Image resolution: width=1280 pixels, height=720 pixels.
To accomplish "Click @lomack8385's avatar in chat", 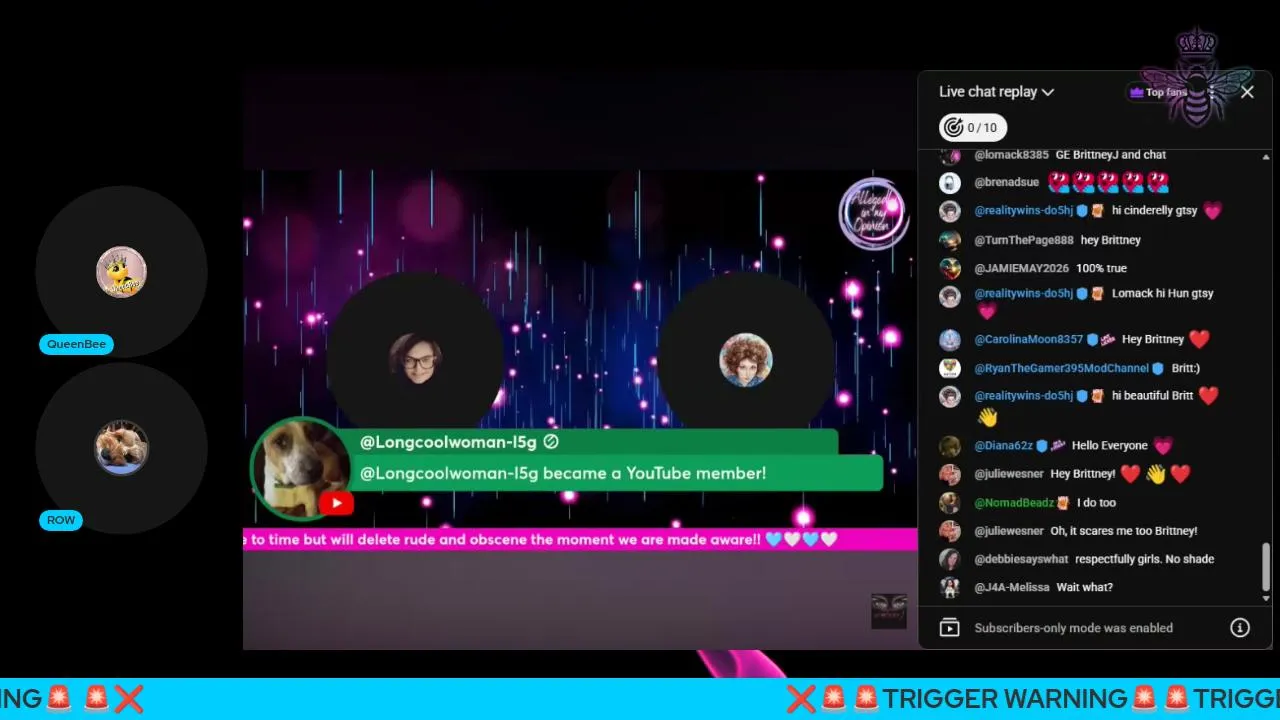I will coord(949,155).
